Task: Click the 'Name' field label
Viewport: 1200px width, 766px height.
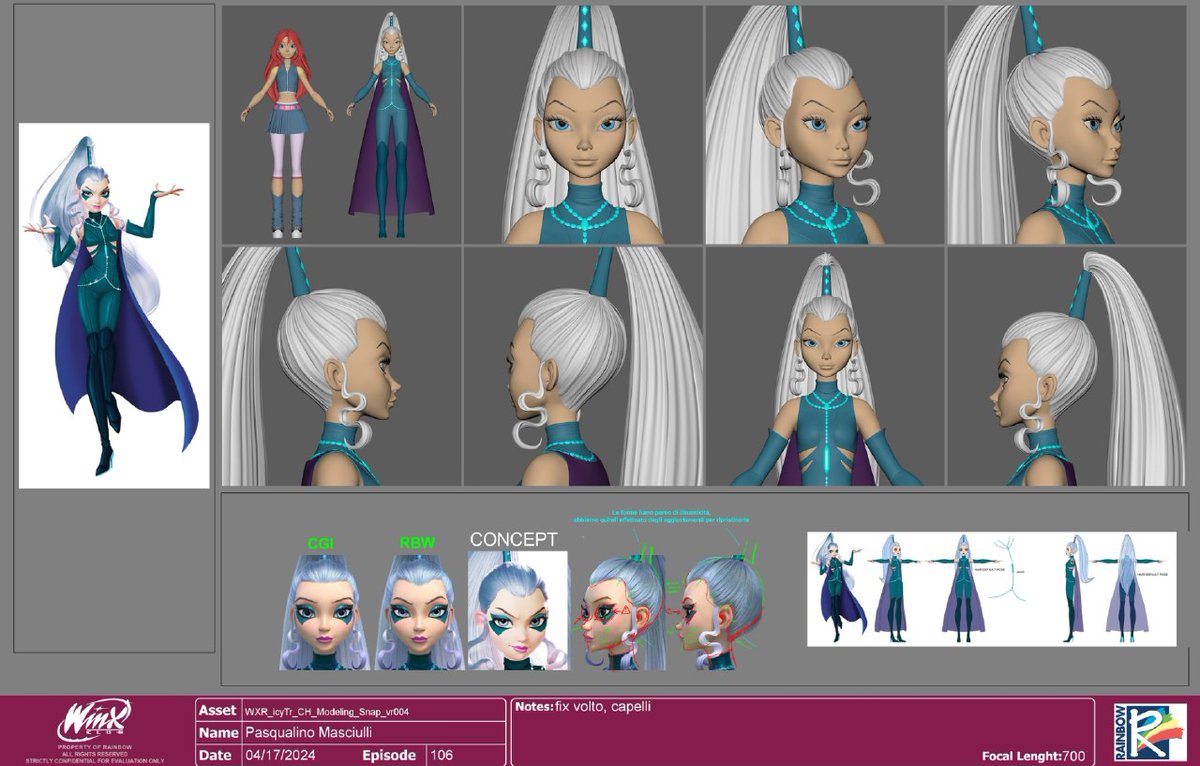Action: click(x=217, y=733)
